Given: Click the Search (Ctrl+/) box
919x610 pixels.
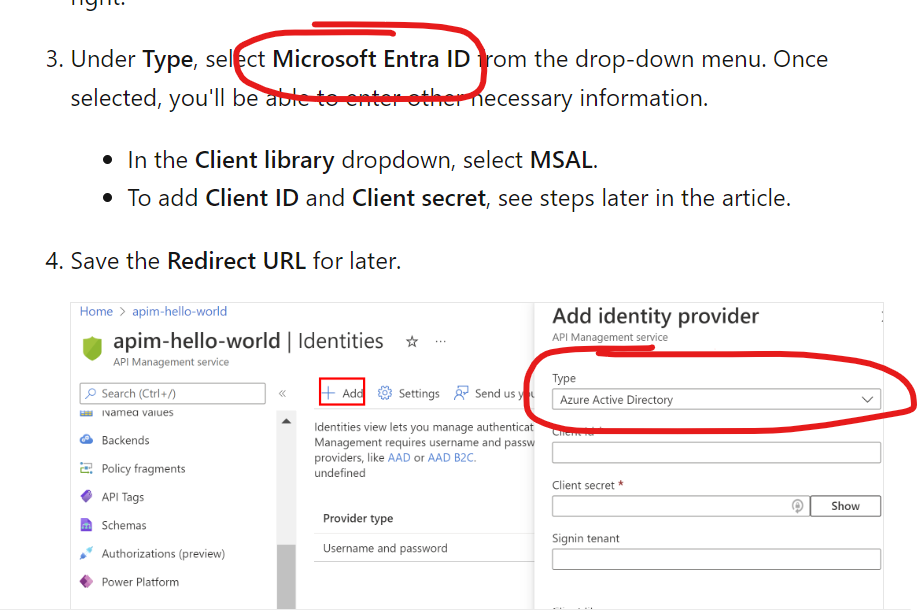Looking at the screenshot, I should (x=172, y=393).
